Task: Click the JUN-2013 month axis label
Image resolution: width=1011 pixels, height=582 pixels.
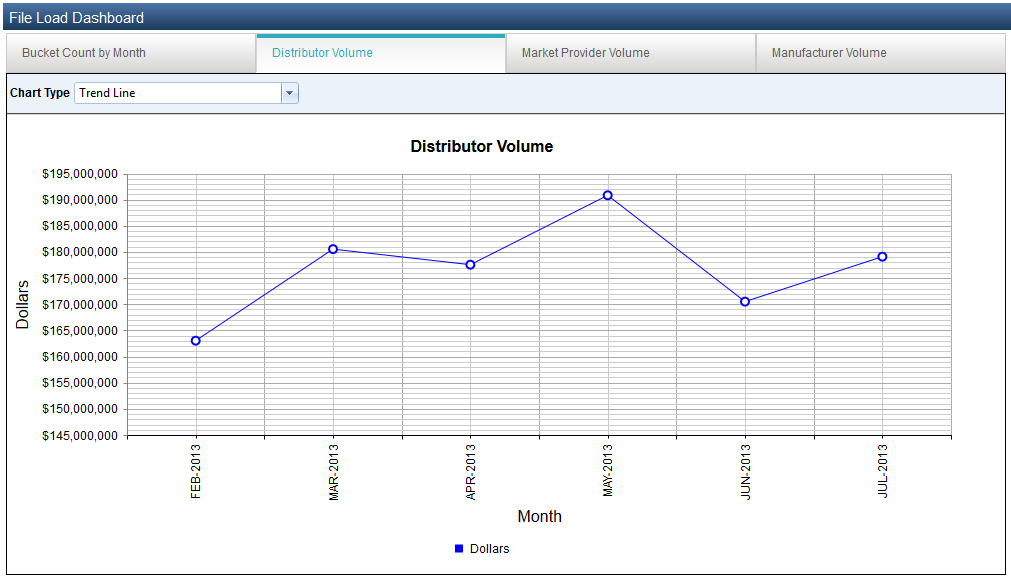Action: click(x=745, y=472)
